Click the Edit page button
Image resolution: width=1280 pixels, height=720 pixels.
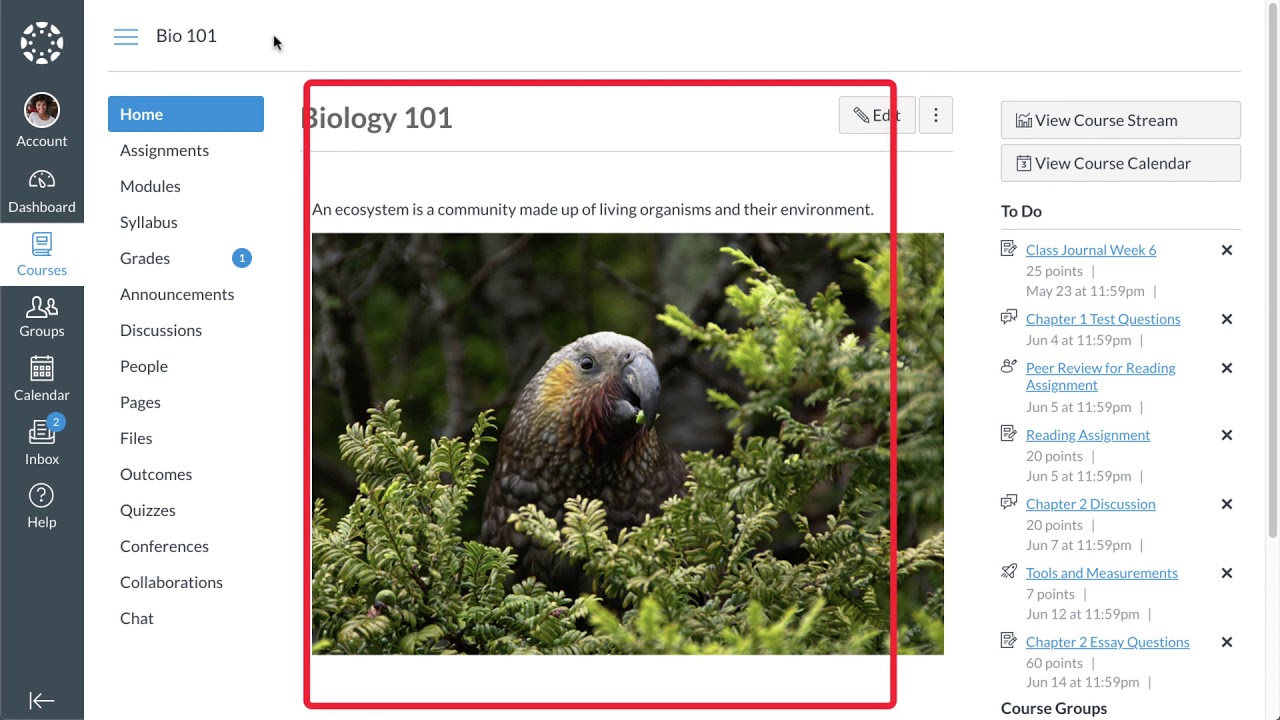tap(877, 115)
